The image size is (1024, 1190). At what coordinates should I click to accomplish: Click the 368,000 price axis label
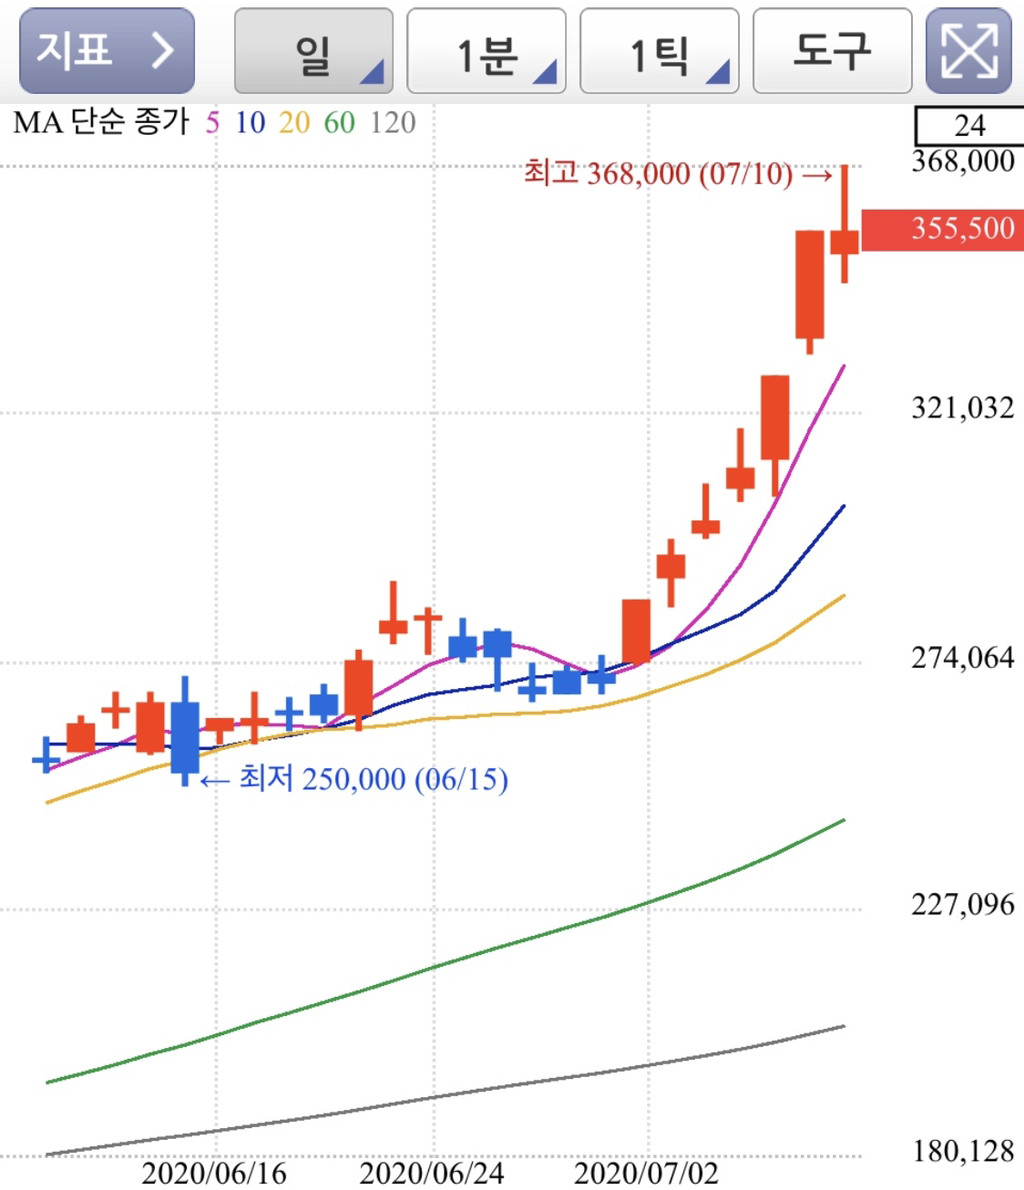pyautogui.click(x=963, y=161)
